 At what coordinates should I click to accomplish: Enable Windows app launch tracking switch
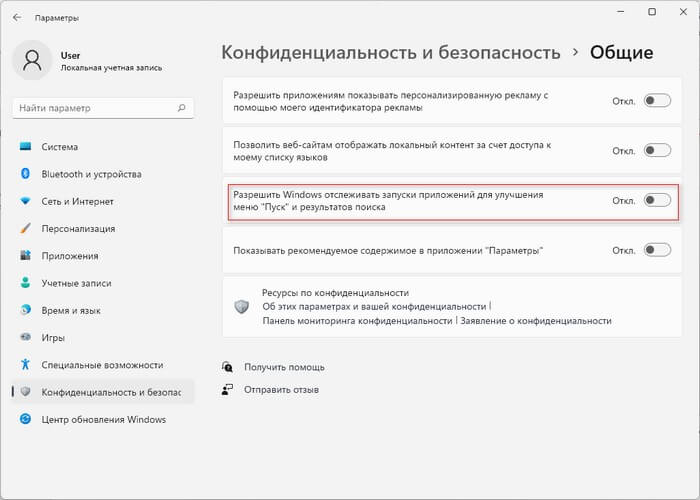pos(657,200)
